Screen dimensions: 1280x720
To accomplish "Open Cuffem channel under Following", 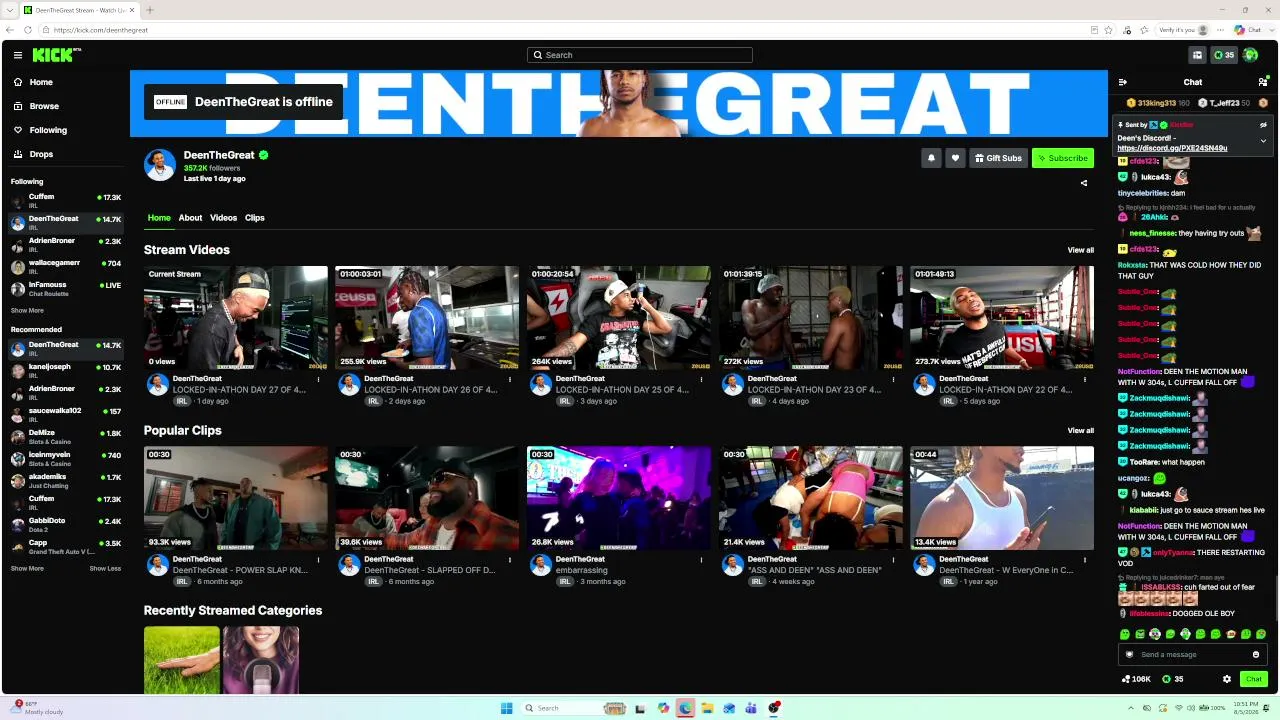I will [x=66, y=201].
